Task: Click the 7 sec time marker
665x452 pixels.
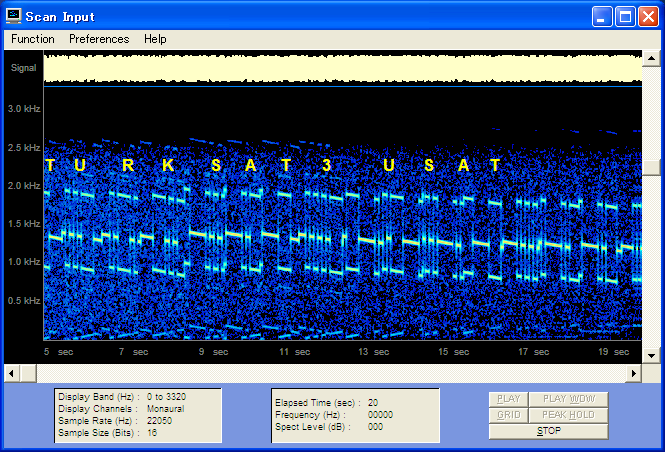Action: [x=133, y=352]
